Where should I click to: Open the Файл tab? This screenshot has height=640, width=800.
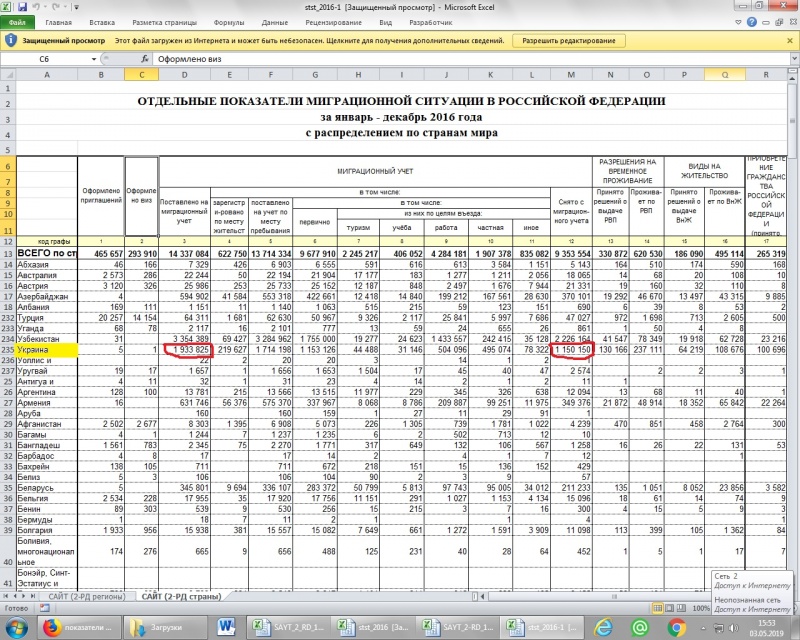(x=17, y=22)
